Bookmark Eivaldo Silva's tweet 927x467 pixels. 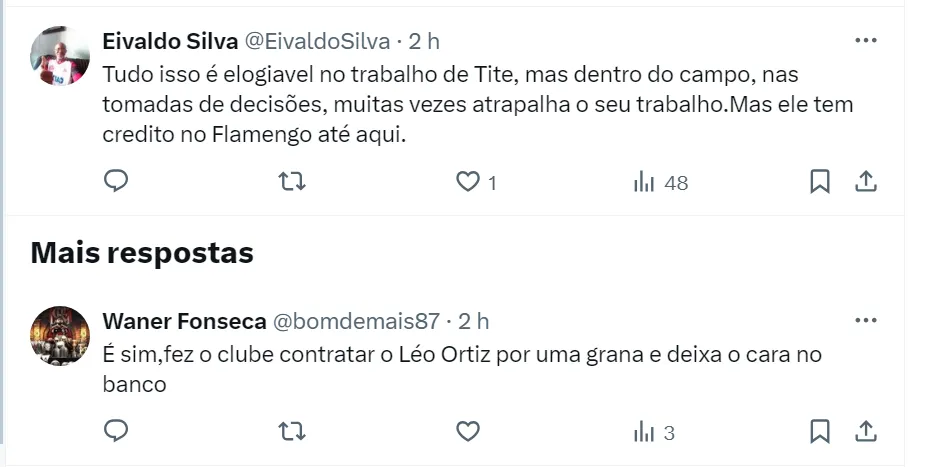[819, 182]
